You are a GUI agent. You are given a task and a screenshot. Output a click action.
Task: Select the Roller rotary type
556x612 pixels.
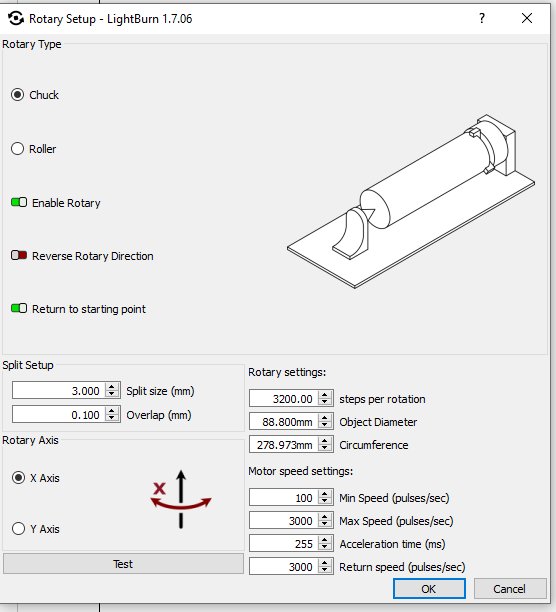pyautogui.click(x=18, y=149)
